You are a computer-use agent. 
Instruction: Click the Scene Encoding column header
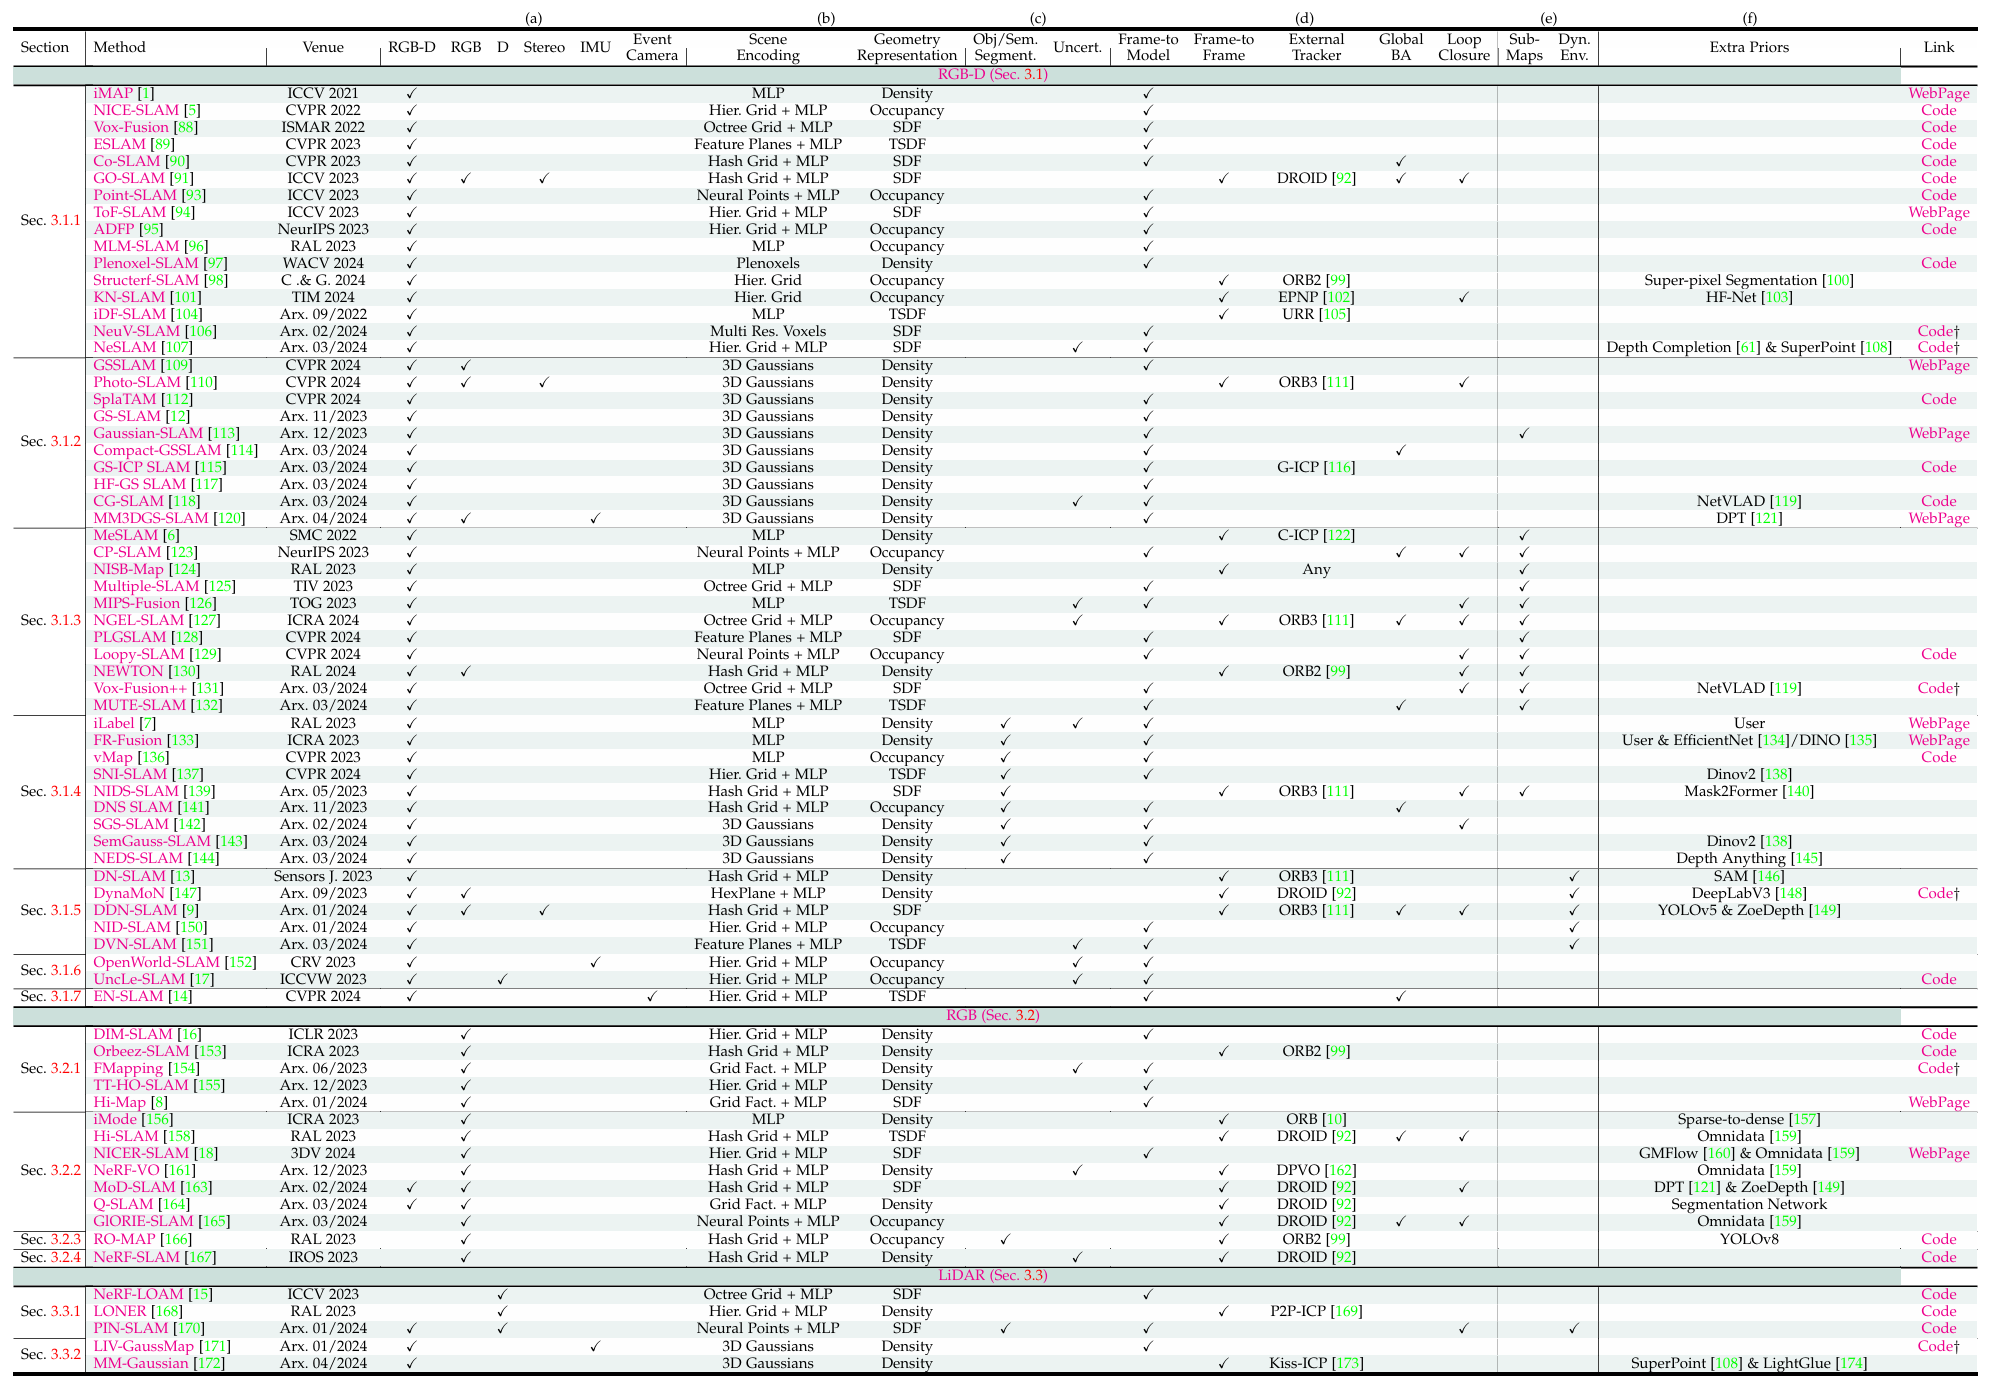click(x=768, y=47)
